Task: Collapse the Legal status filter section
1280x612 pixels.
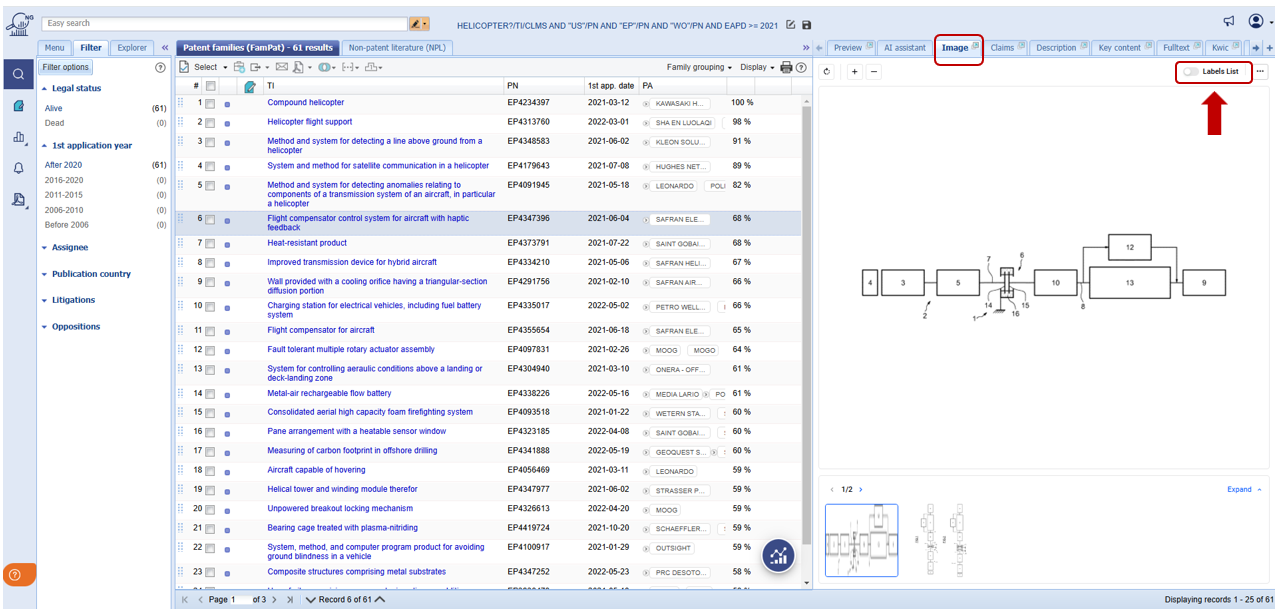Action: pyautogui.click(x=71, y=88)
